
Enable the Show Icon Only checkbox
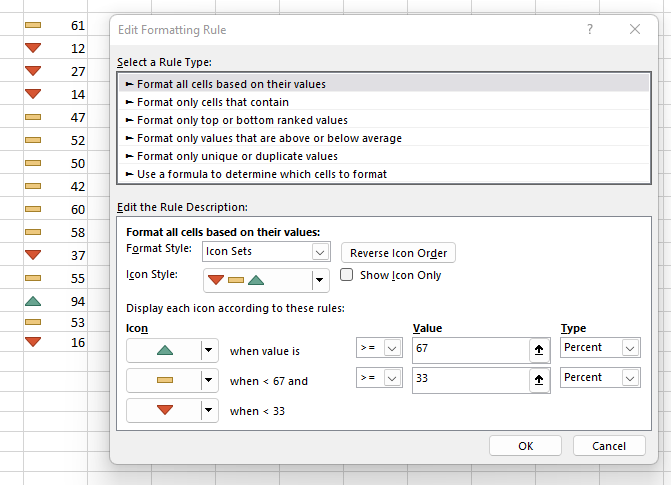click(x=346, y=274)
